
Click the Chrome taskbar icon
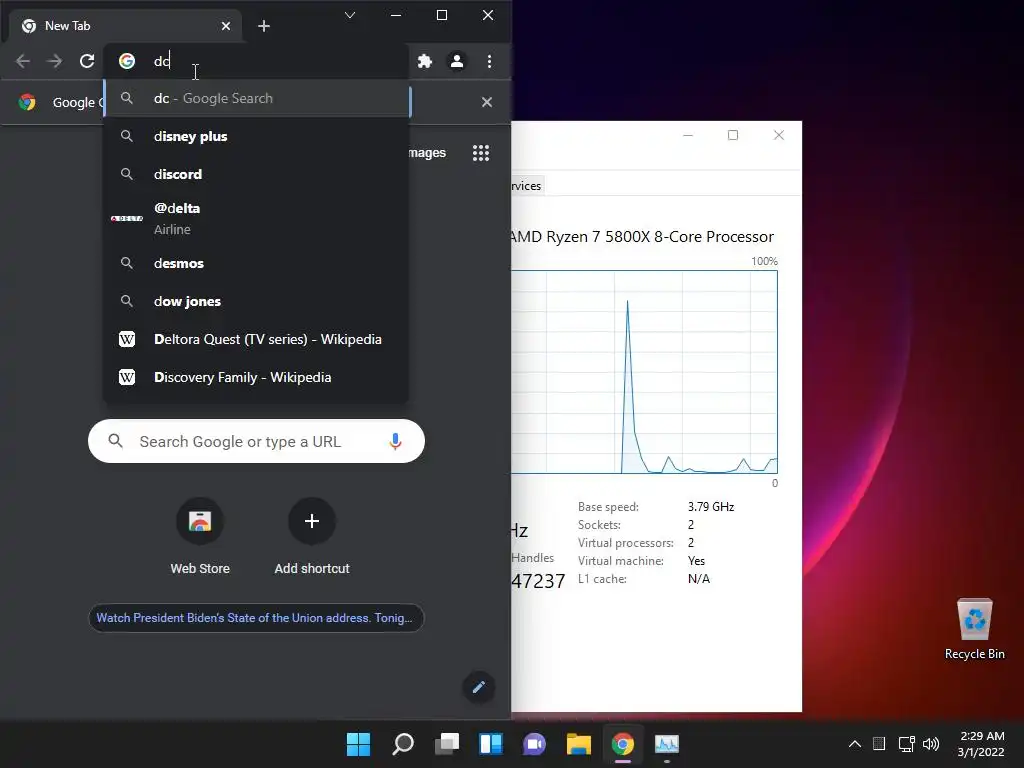click(x=622, y=744)
